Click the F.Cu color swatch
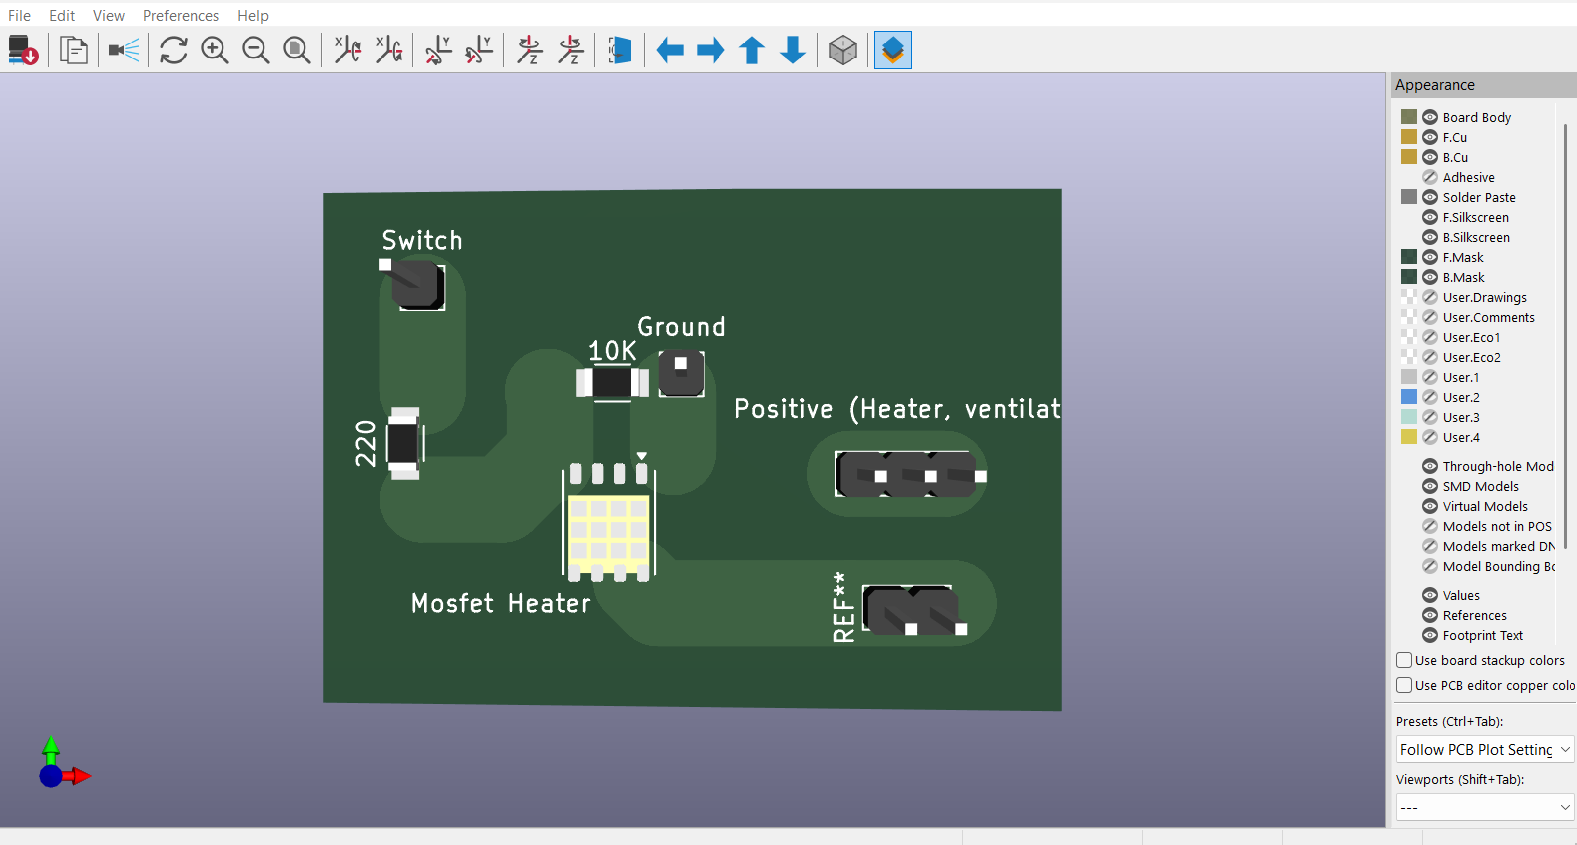The width and height of the screenshot is (1577, 845). point(1409,137)
